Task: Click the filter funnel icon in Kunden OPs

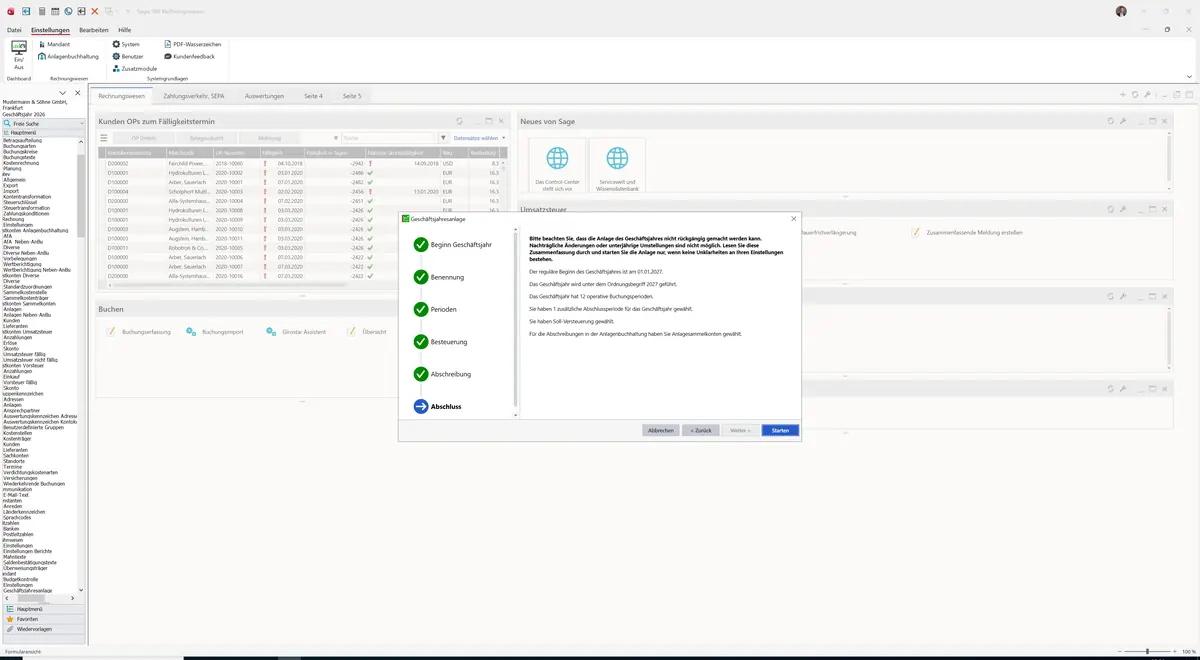Action: [444, 138]
